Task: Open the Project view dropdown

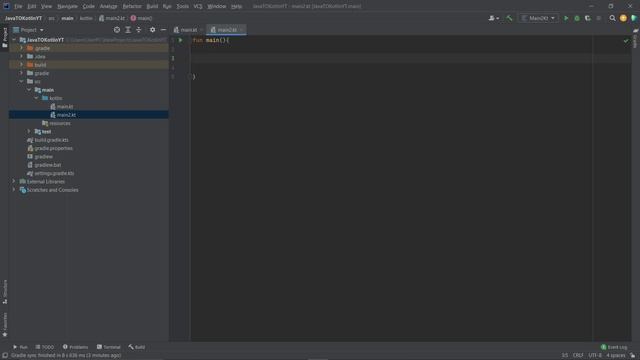Action: pyautogui.click(x=28, y=30)
